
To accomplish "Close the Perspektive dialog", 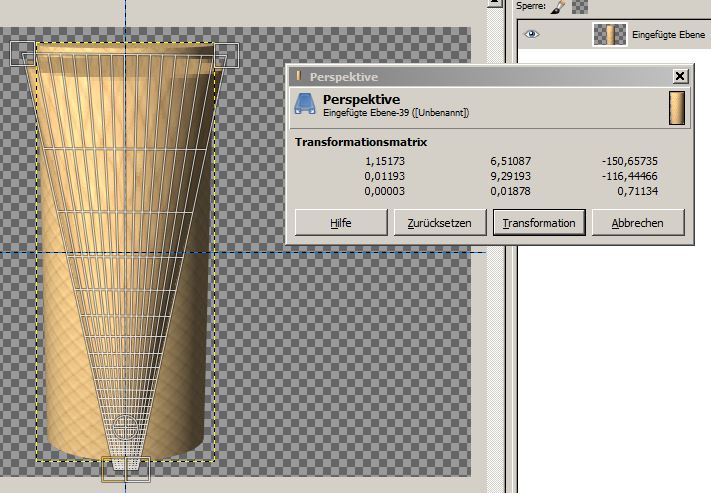I will tap(680, 76).
